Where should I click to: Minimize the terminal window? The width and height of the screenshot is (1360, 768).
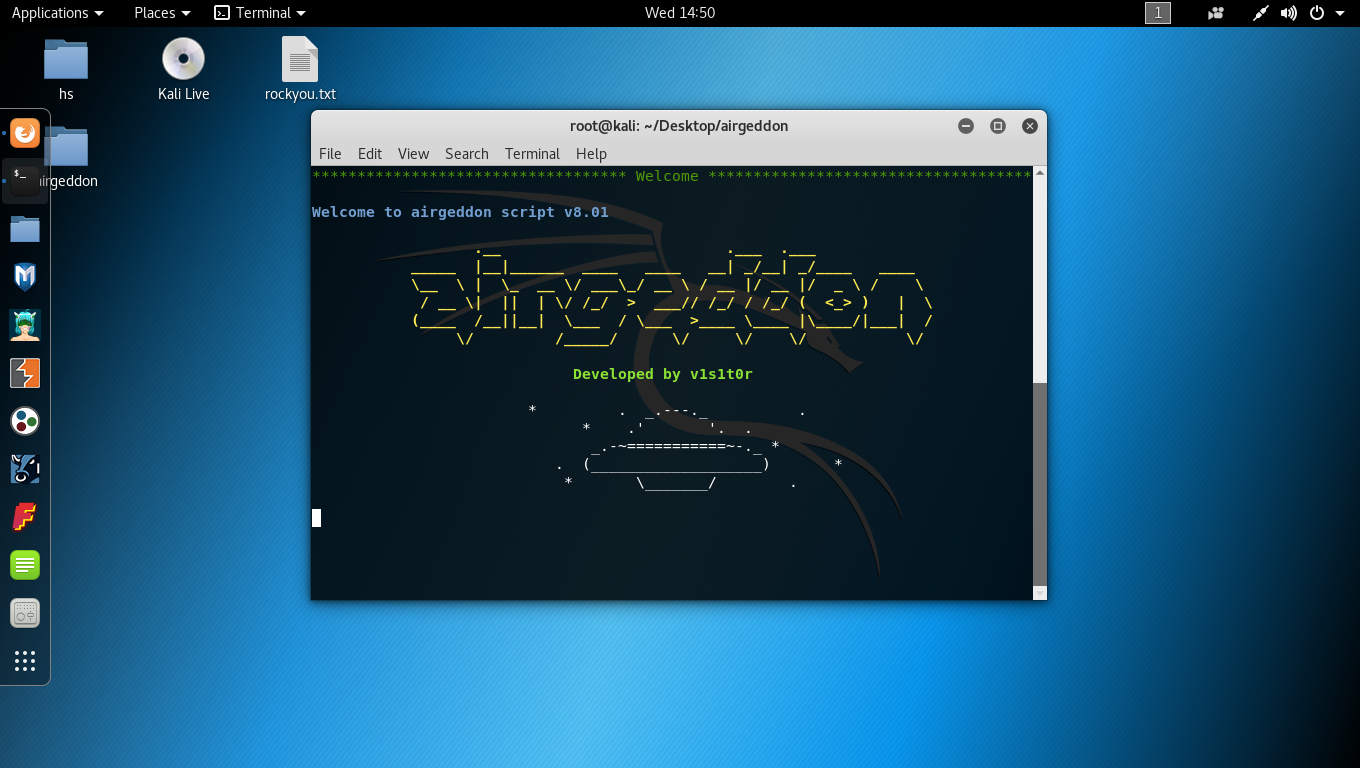pyautogui.click(x=966, y=126)
